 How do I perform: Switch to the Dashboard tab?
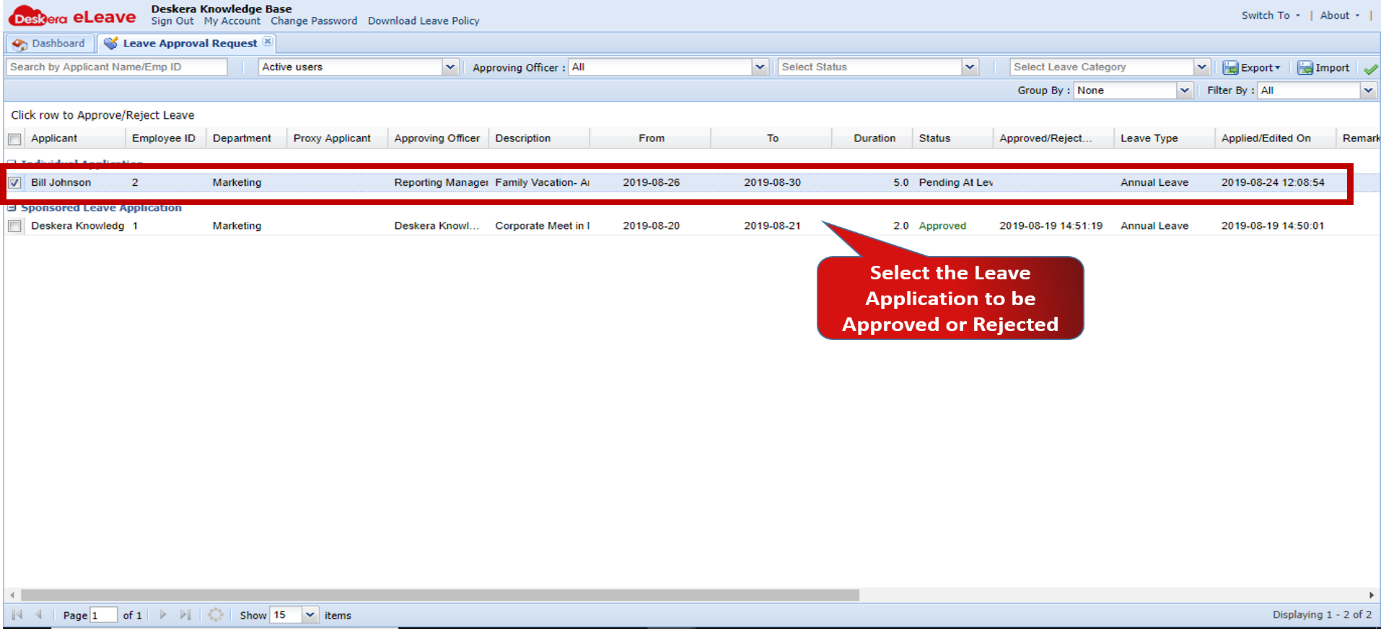49,43
